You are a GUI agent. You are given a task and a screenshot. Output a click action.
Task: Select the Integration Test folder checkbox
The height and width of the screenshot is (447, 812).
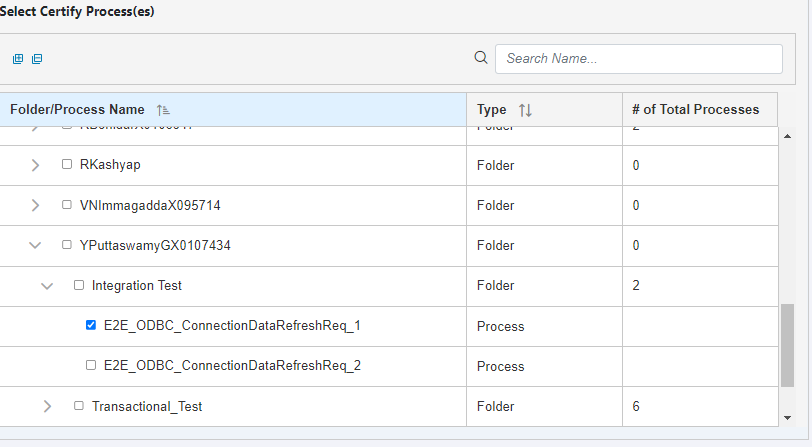pos(79,285)
